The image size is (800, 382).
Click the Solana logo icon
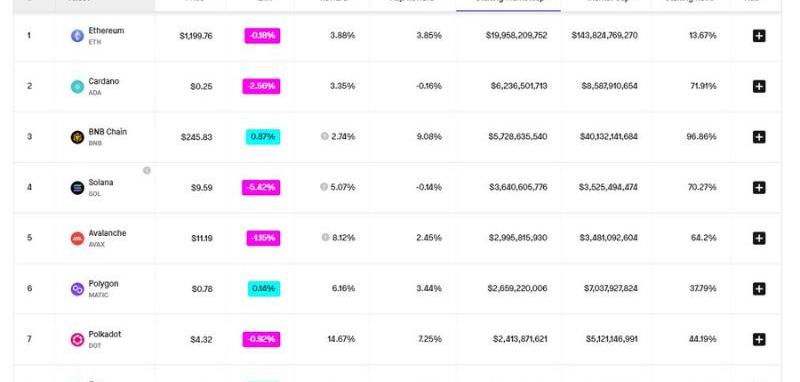(77, 188)
